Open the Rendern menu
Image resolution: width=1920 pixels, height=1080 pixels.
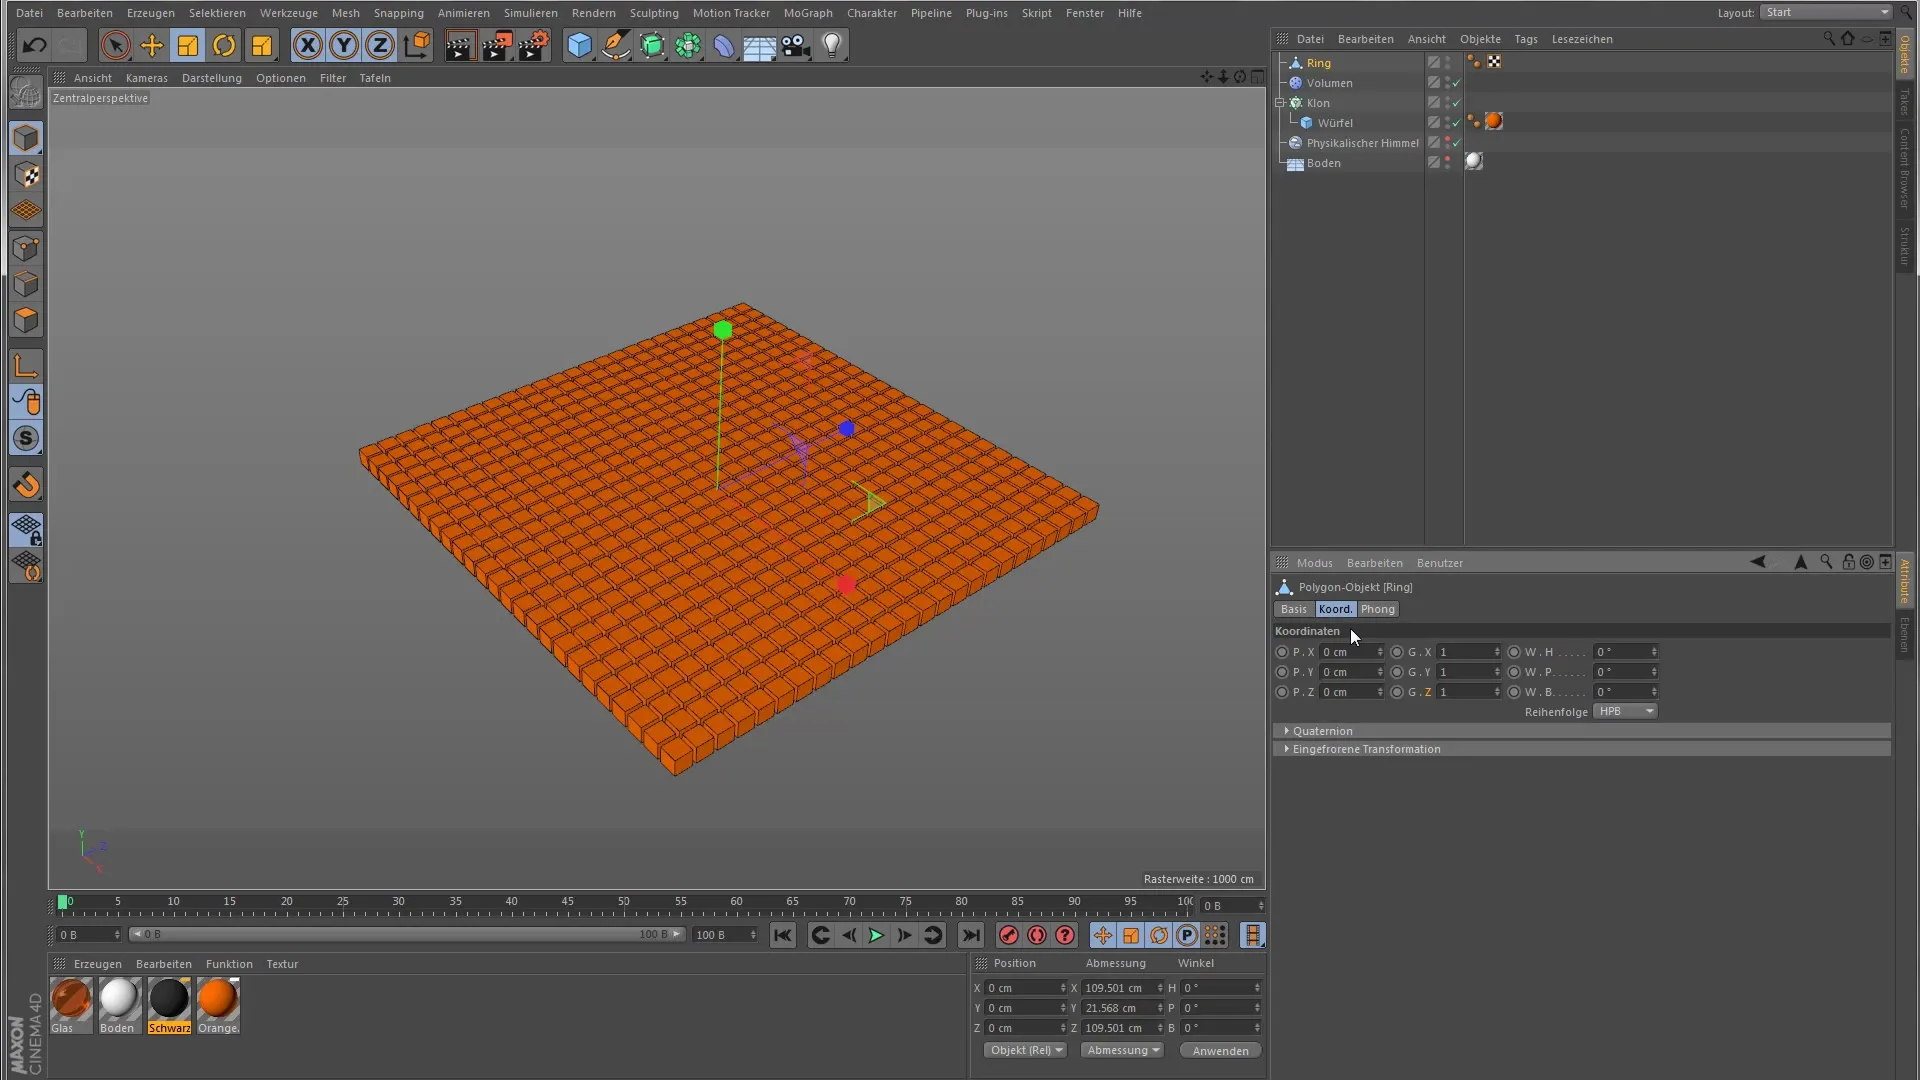pos(593,13)
